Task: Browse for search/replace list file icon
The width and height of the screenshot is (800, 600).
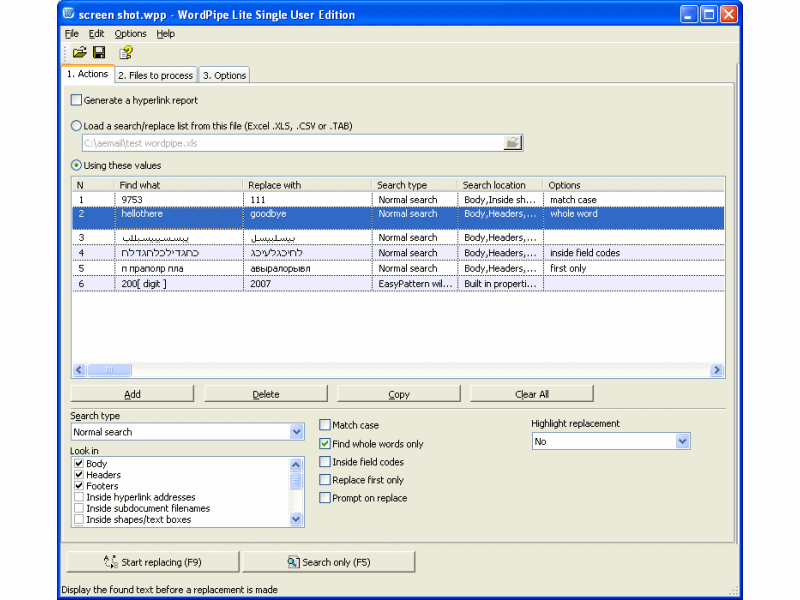Action: [x=512, y=143]
